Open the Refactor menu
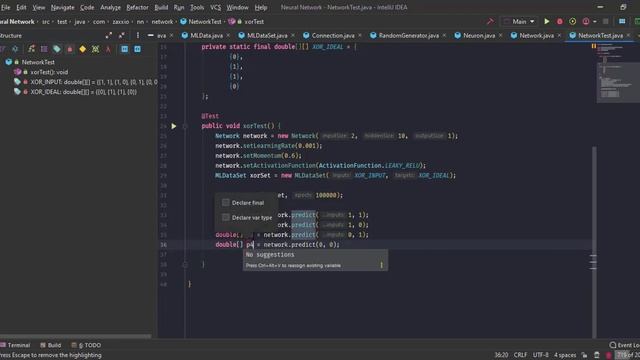The image size is (640, 360). [x=137, y=7]
